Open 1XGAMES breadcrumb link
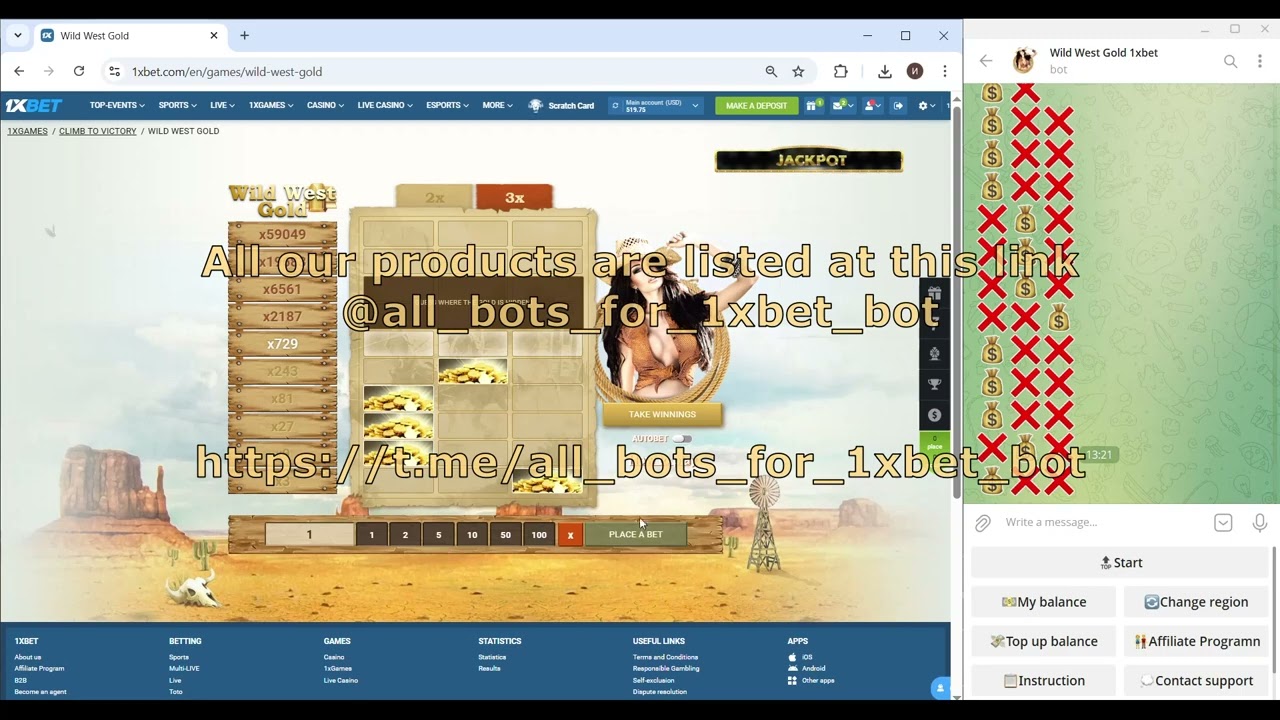This screenshot has width=1280, height=720. pyautogui.click(x=28, y=131)
